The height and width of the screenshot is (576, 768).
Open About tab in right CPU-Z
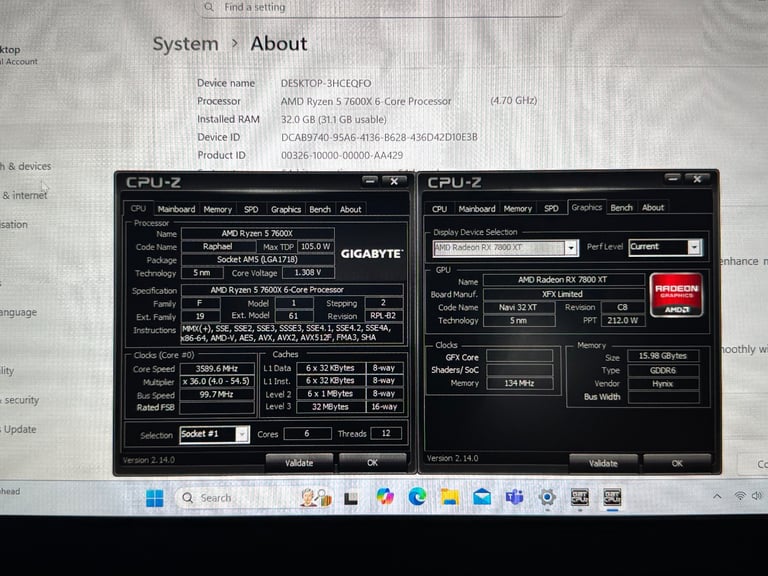pyautogui.click(x=653, y=208)
